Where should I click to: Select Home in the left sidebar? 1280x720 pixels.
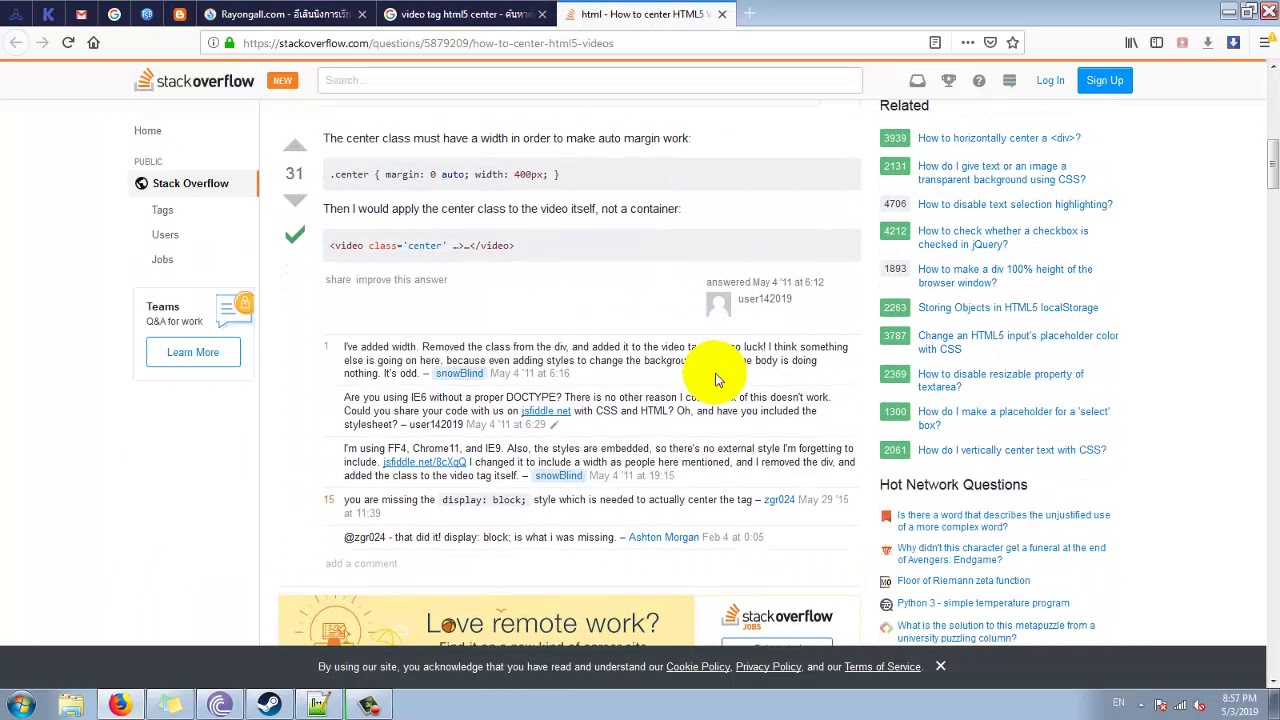[147, 131]
